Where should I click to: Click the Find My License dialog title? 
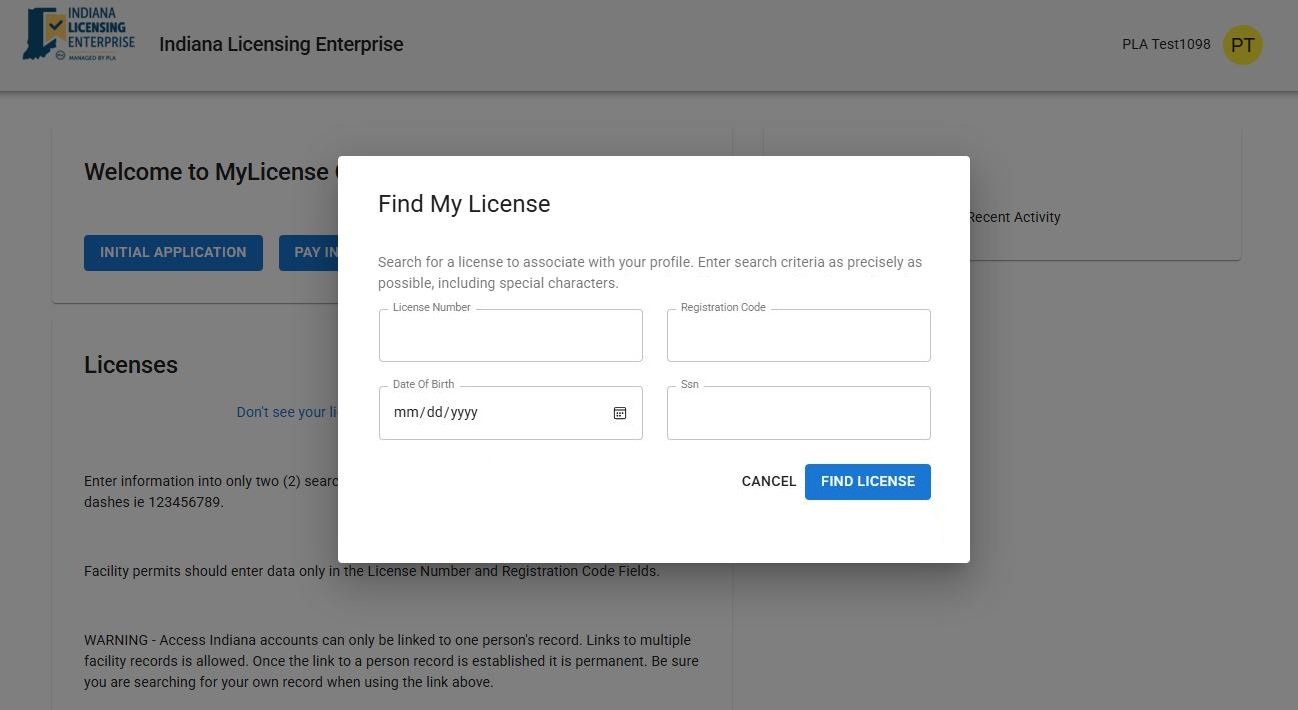click(464, 204)
